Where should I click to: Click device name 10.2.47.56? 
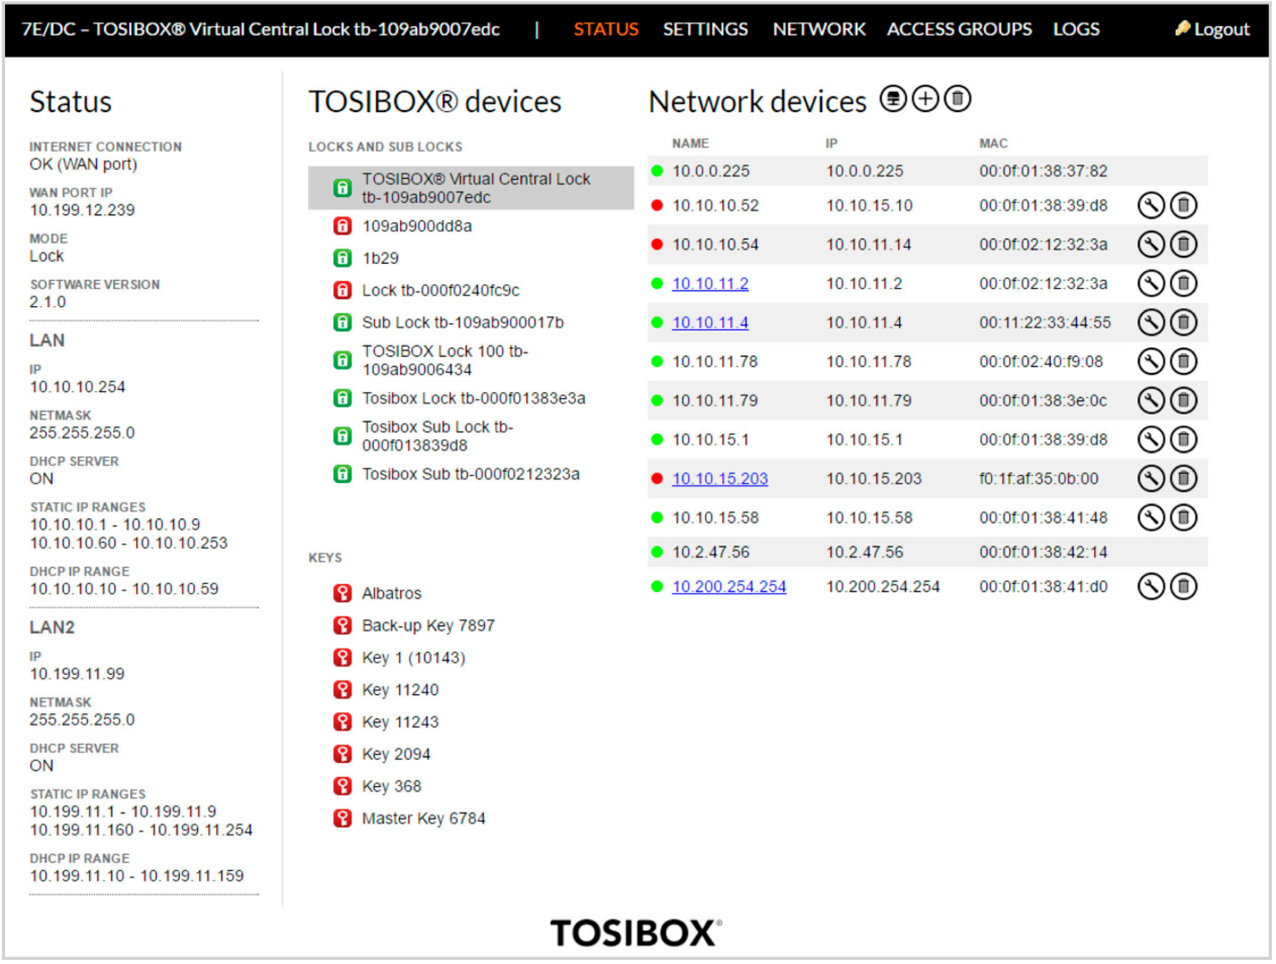[x=711, y=552]
